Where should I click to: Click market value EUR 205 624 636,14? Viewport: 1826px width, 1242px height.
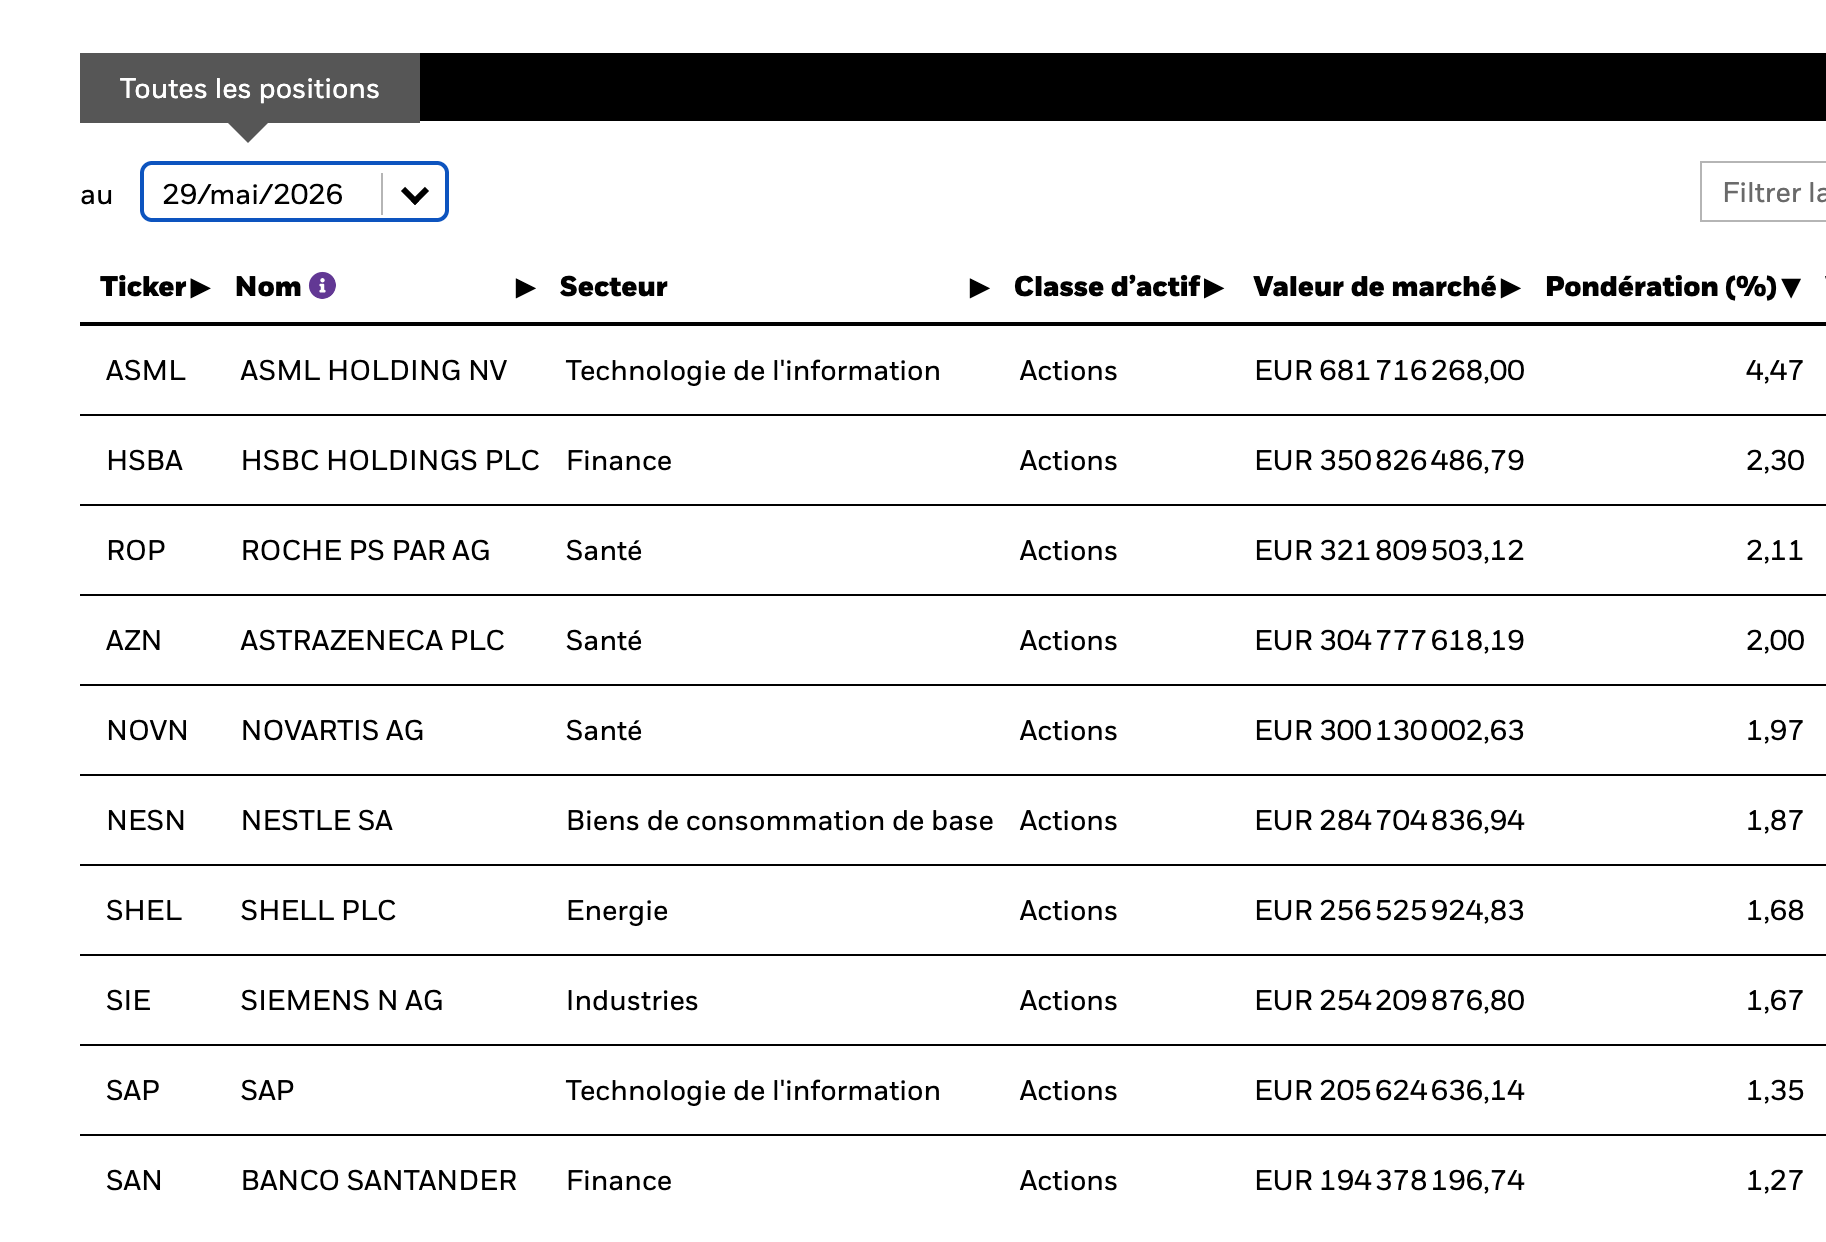click(x=1390, y=1091)
